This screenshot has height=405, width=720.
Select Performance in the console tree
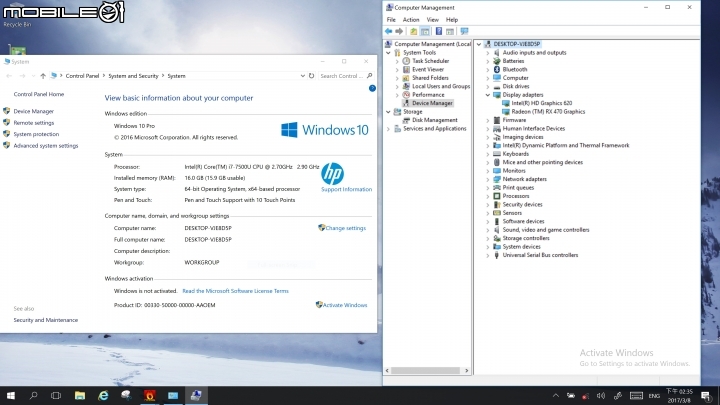tap(428, 95)
